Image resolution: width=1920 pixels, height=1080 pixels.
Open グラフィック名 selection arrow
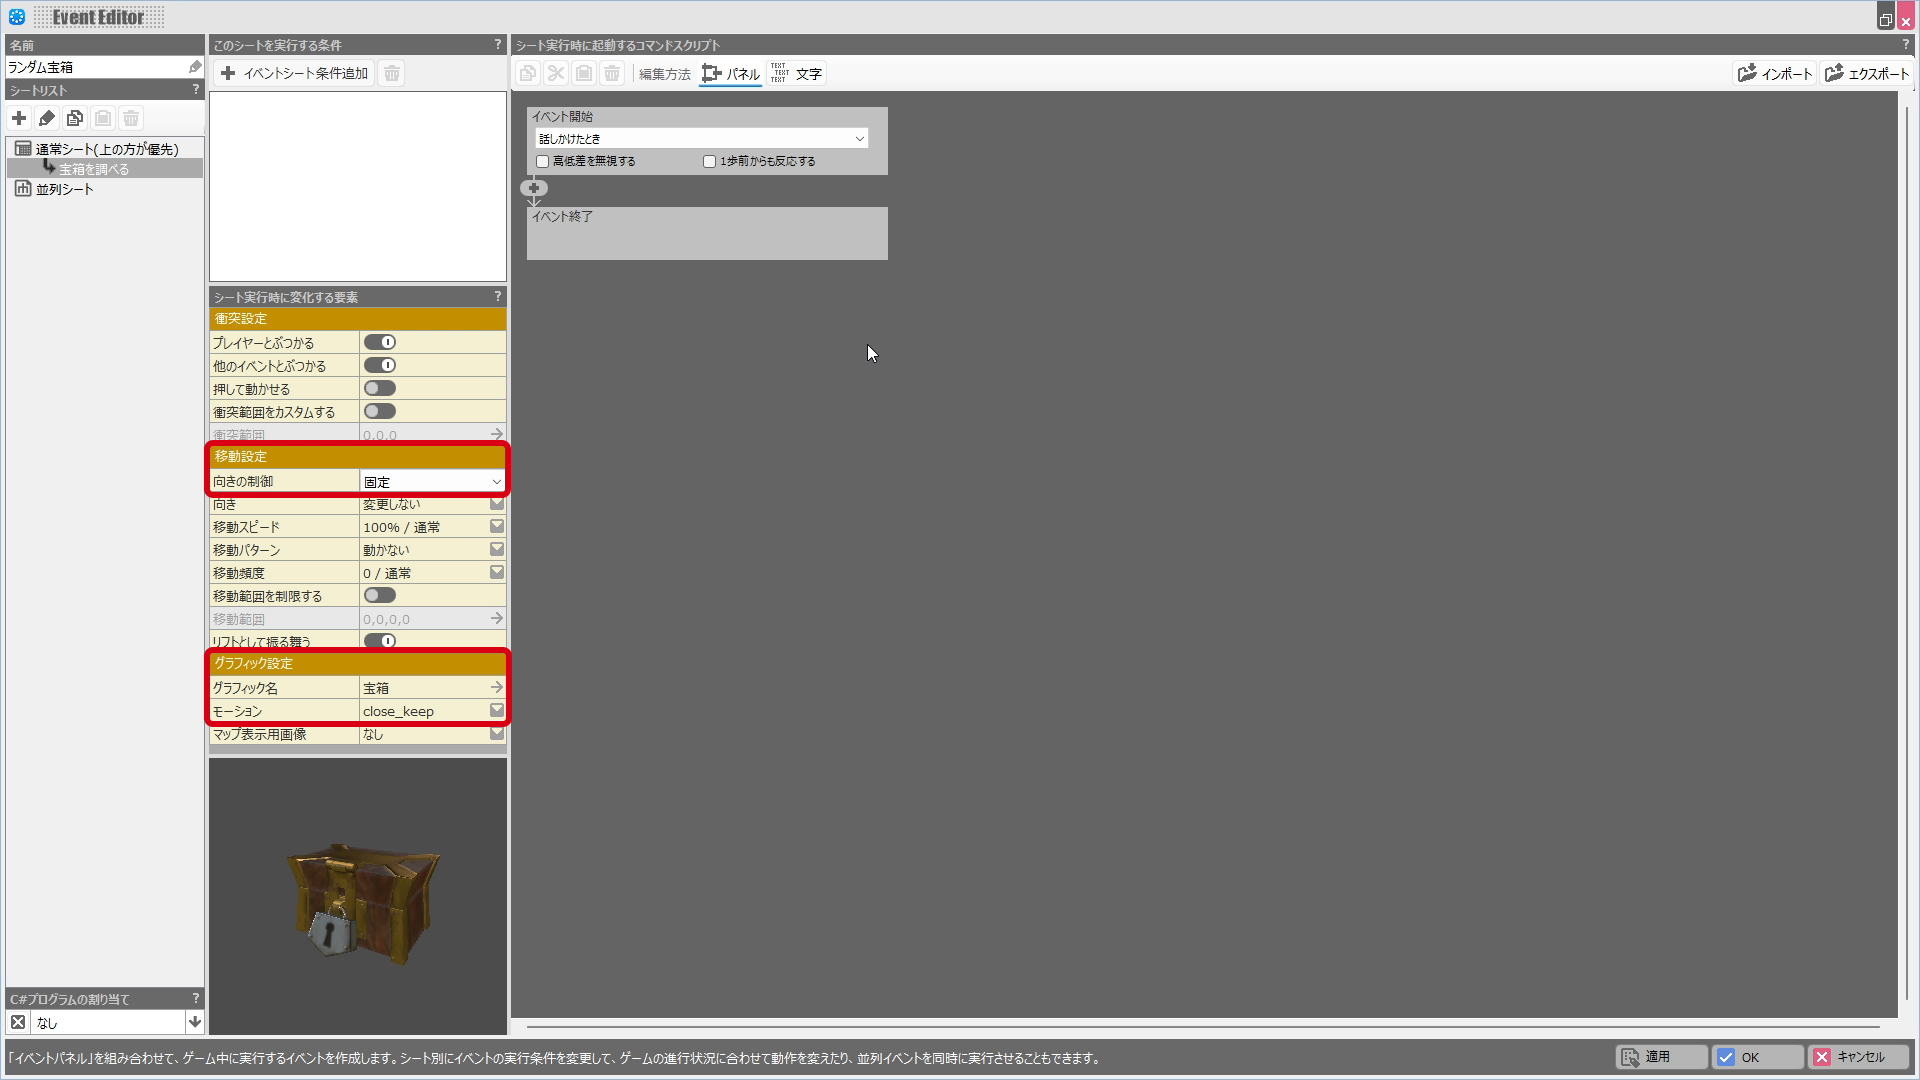point(496,687)
